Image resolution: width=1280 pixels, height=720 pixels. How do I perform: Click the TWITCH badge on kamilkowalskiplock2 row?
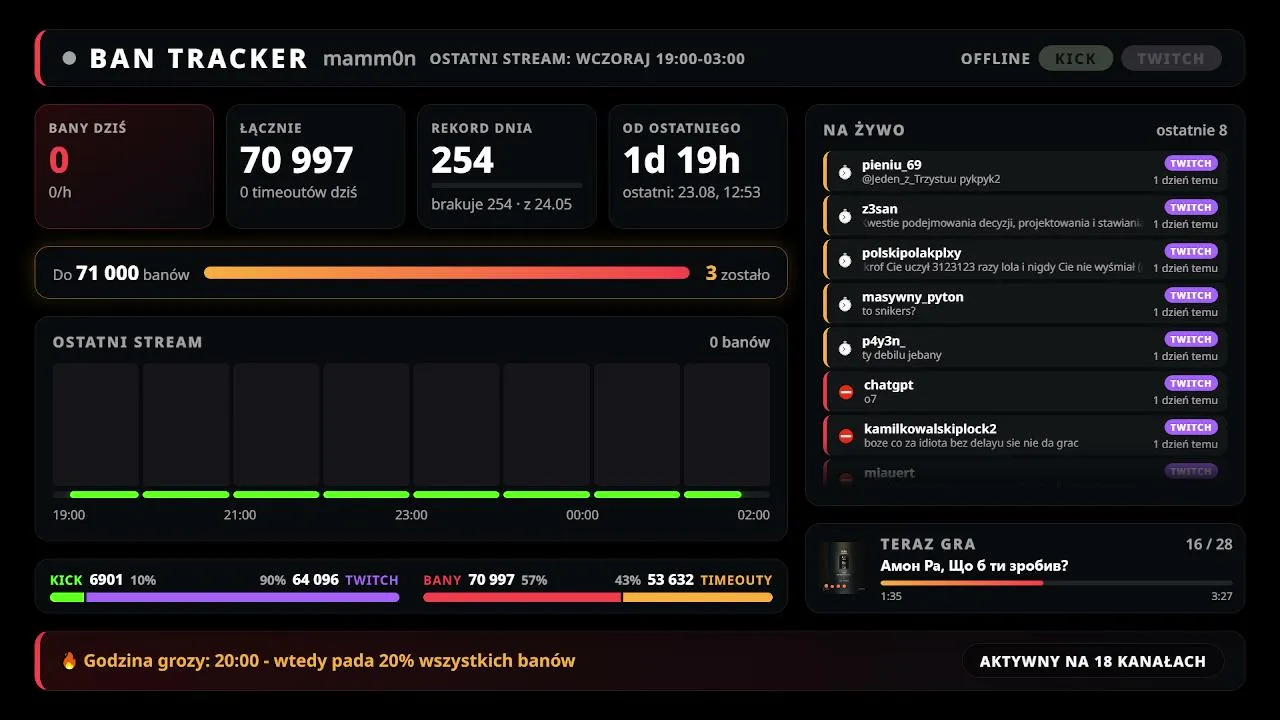click(x=1191, y=427)
